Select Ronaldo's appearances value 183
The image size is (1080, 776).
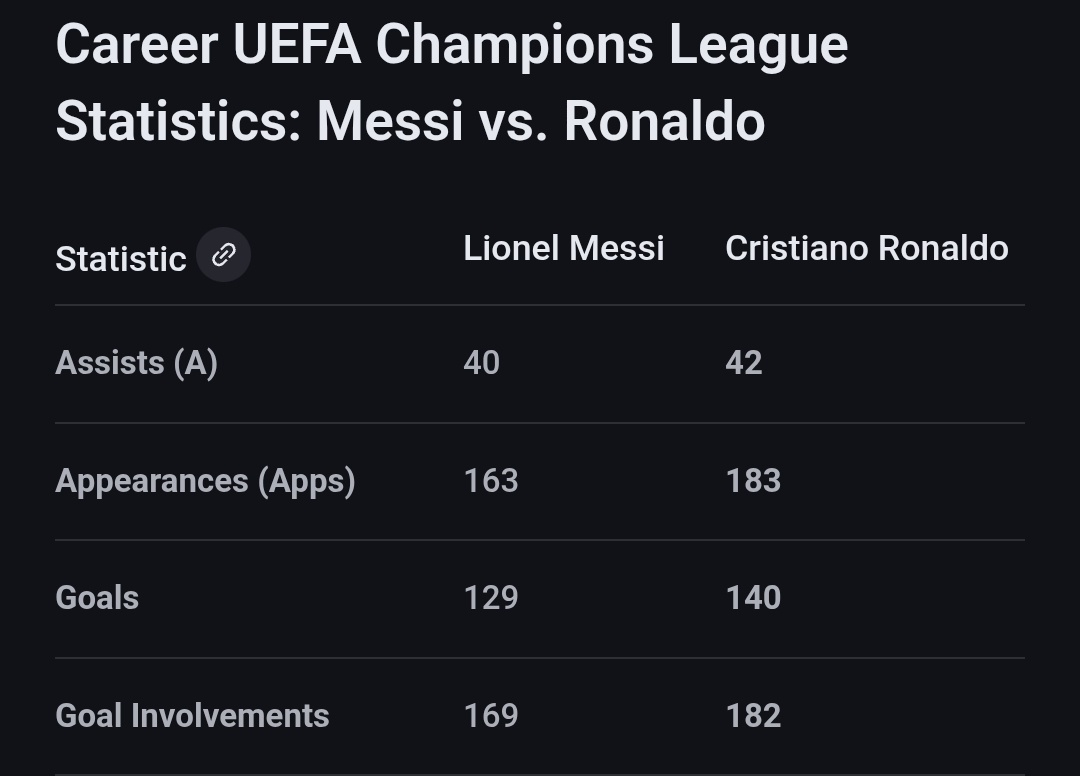click(753, 481)
